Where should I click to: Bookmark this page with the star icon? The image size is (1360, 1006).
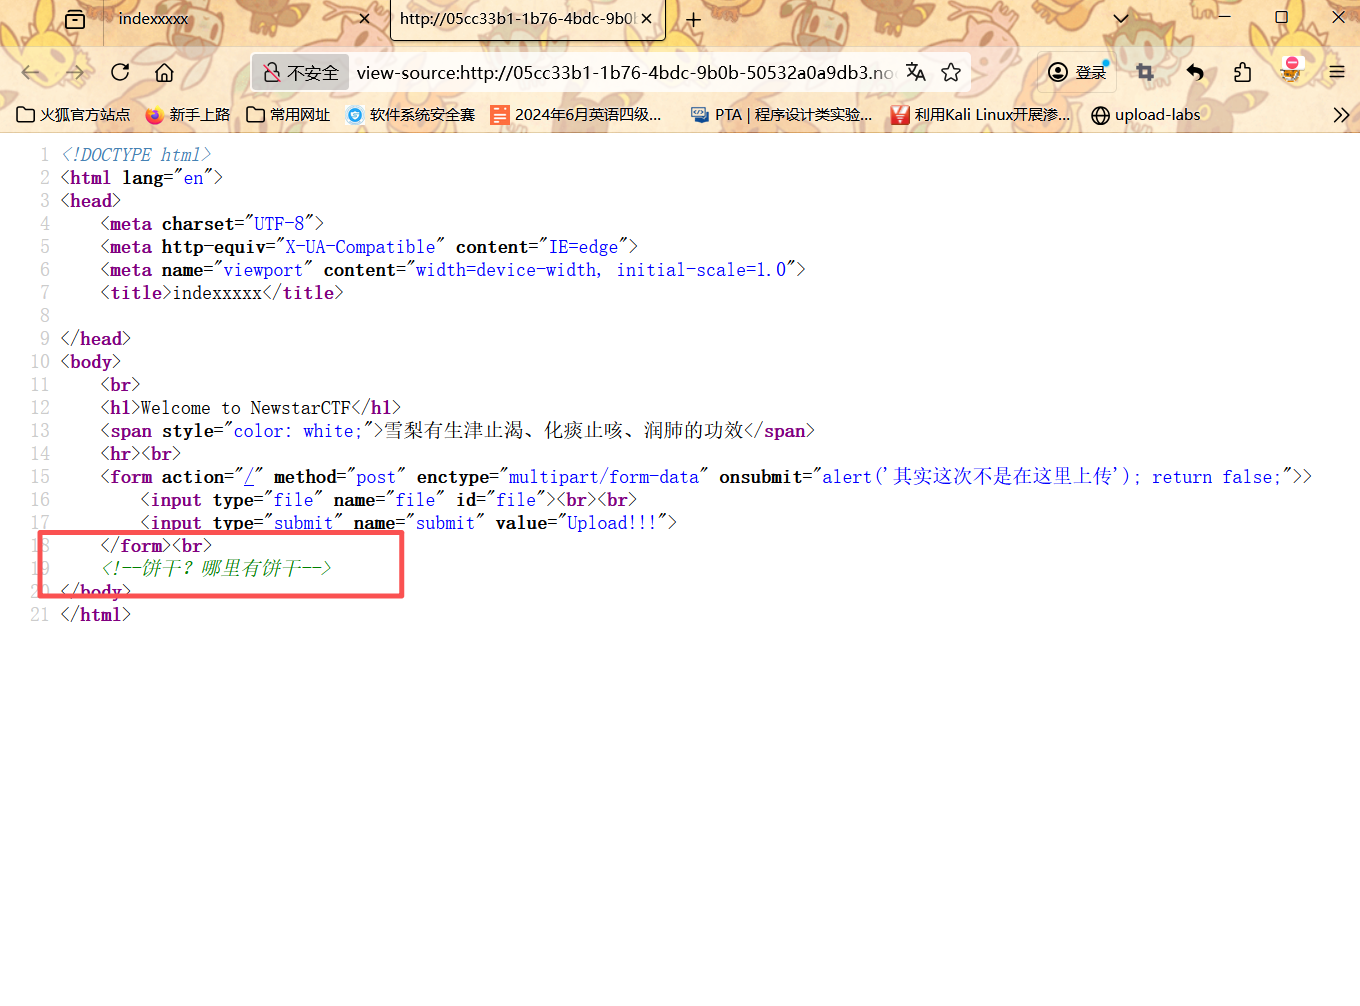[951, 72]
